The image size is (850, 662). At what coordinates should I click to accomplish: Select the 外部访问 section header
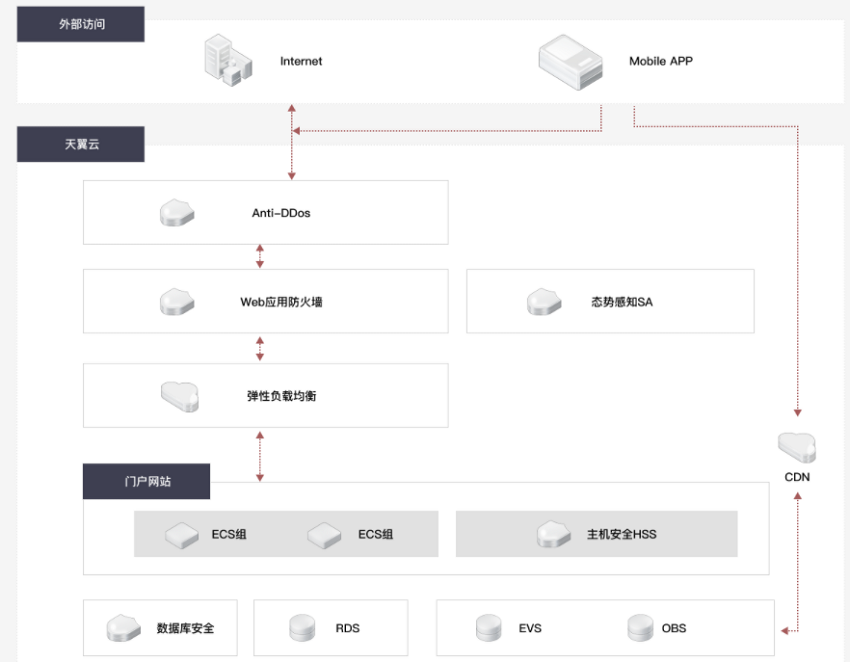pos(81,24)
